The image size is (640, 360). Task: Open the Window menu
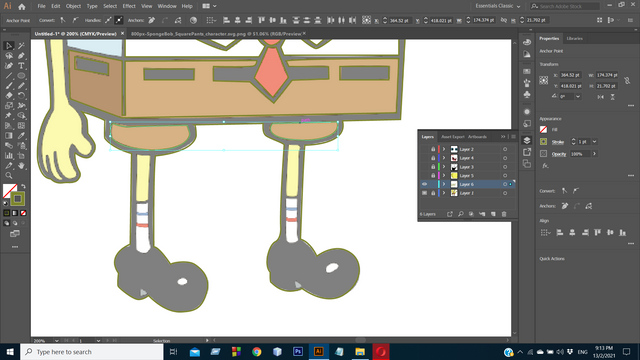tap(167, 6)
